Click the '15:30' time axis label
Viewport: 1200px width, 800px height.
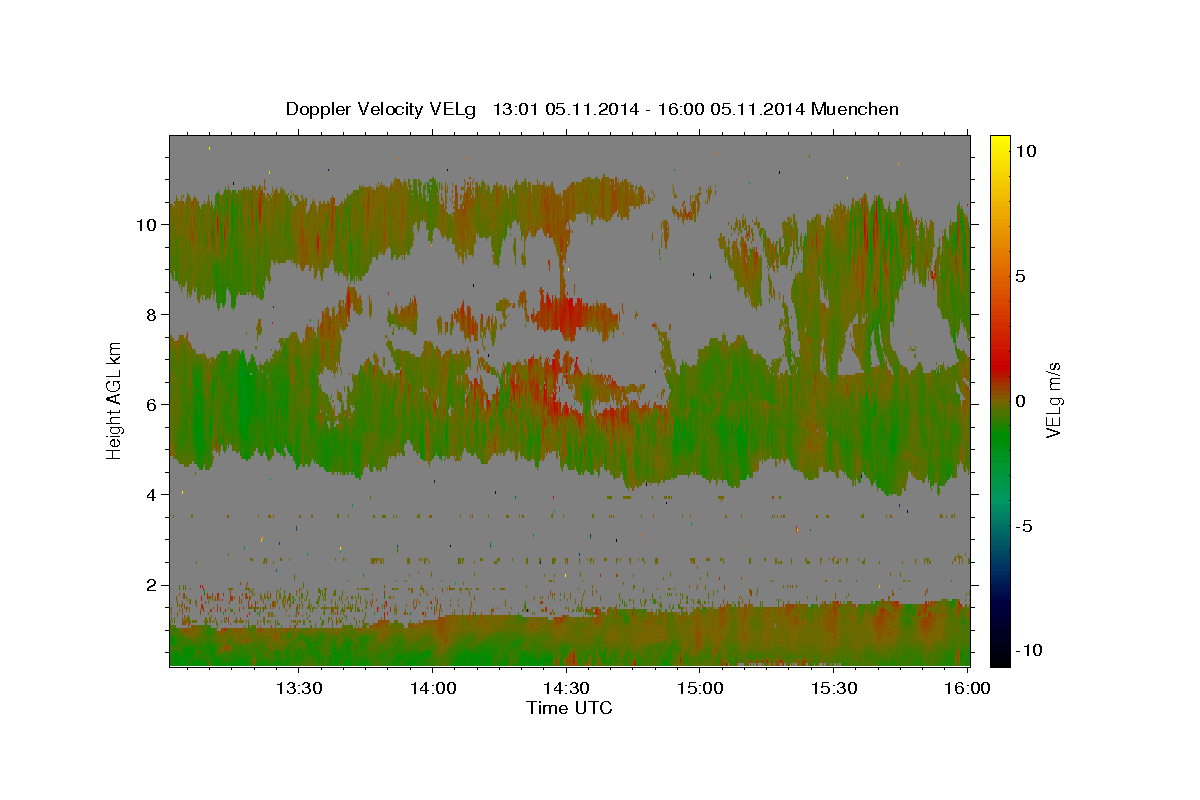tap(834, 688)
